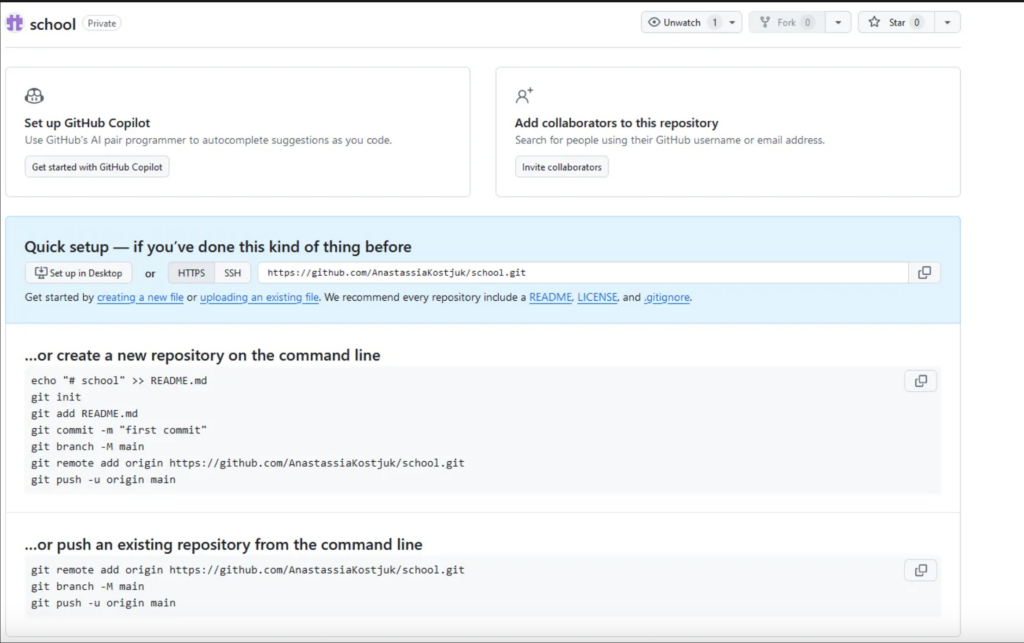This screenshot has width=1024, height=643.
Task: Open the Unwatch notifications dropdown arrow
Action: tap(733, 22)
